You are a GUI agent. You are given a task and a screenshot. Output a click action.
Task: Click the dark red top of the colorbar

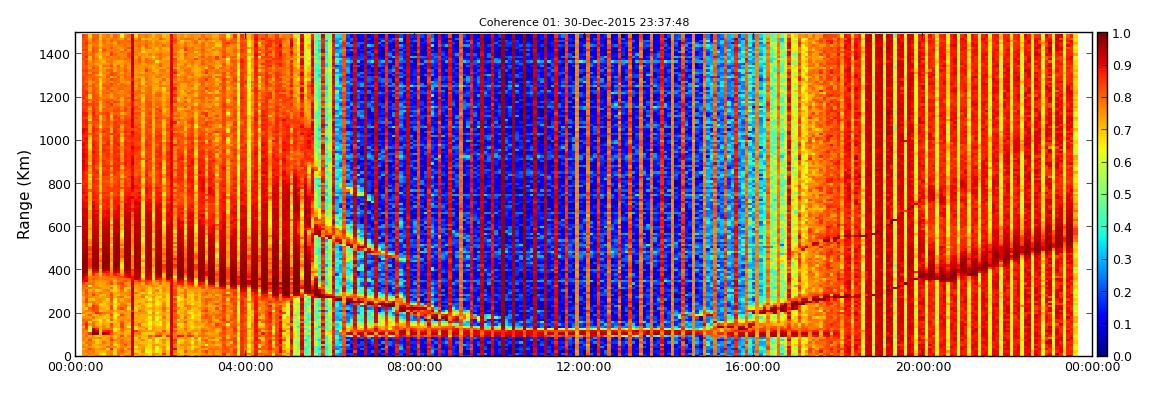(x=1102, y=41)
